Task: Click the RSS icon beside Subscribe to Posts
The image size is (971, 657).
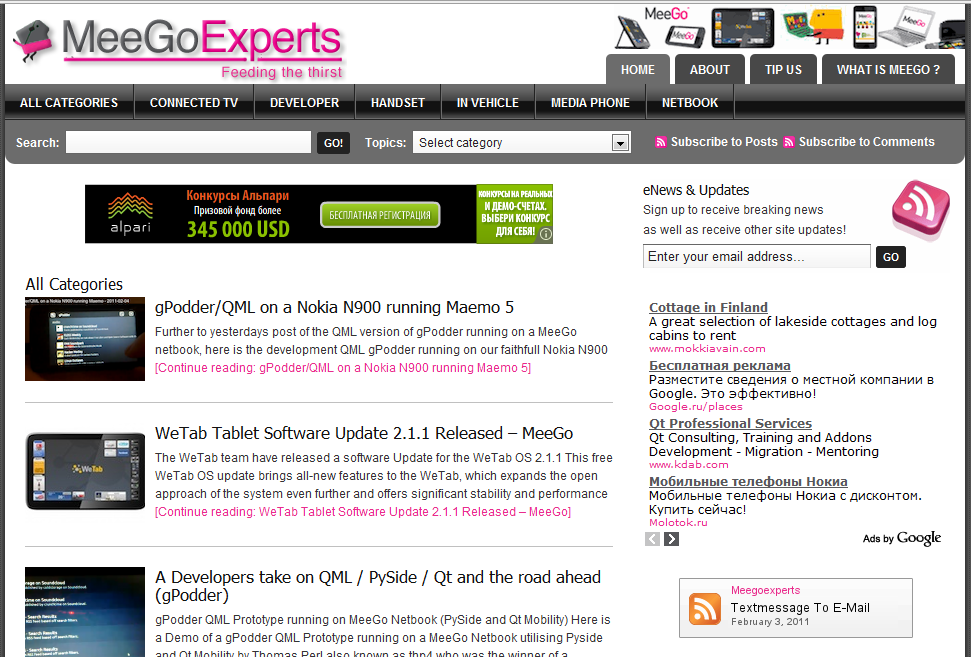Action: [661, 142]
